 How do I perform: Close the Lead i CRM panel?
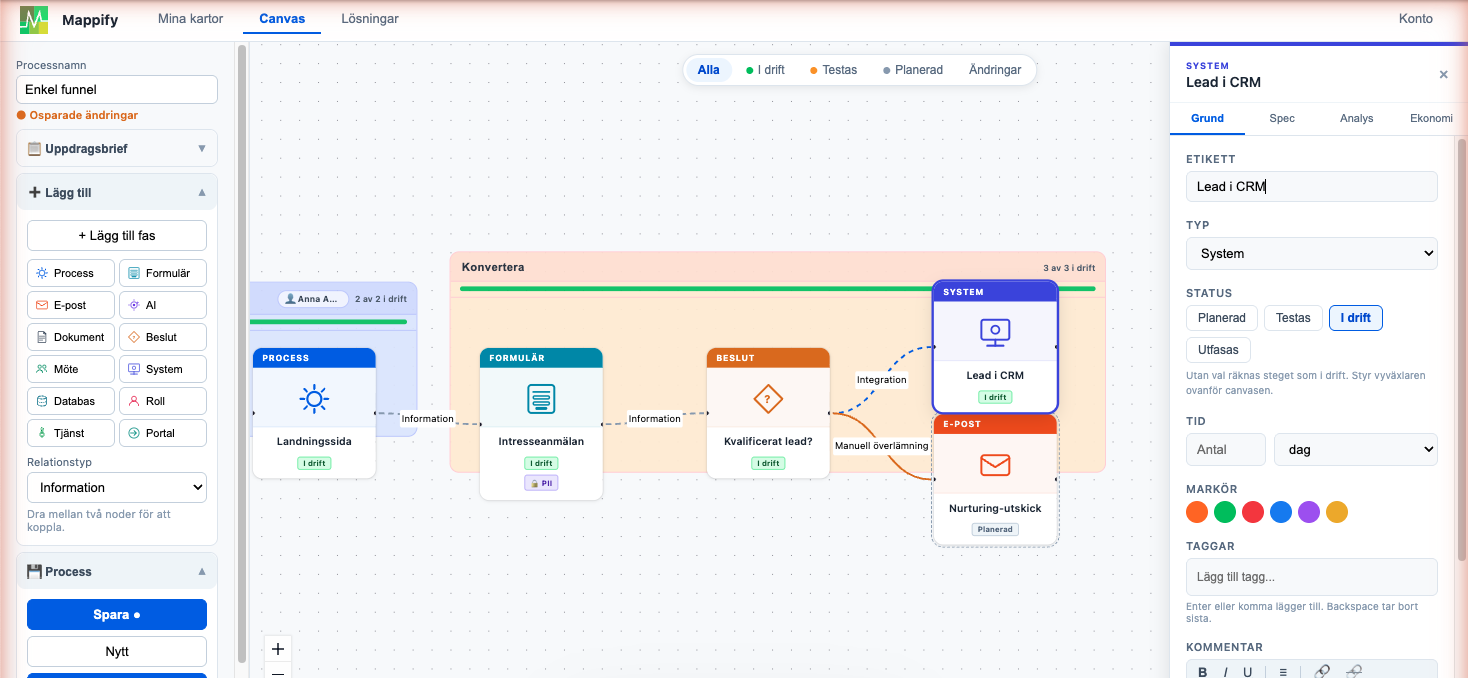1443,74
